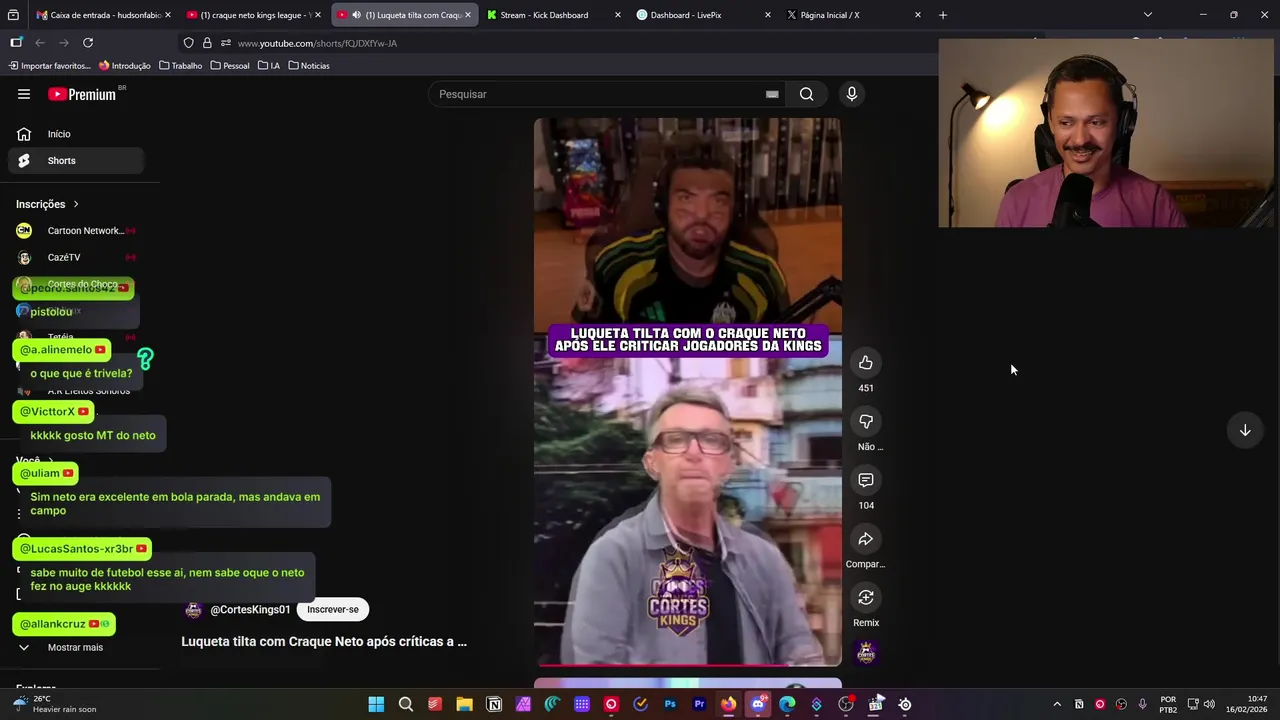Open Windows taskbar search
Image resolution: width=1280 pixels, height=720 pixels.
point(405,705)
